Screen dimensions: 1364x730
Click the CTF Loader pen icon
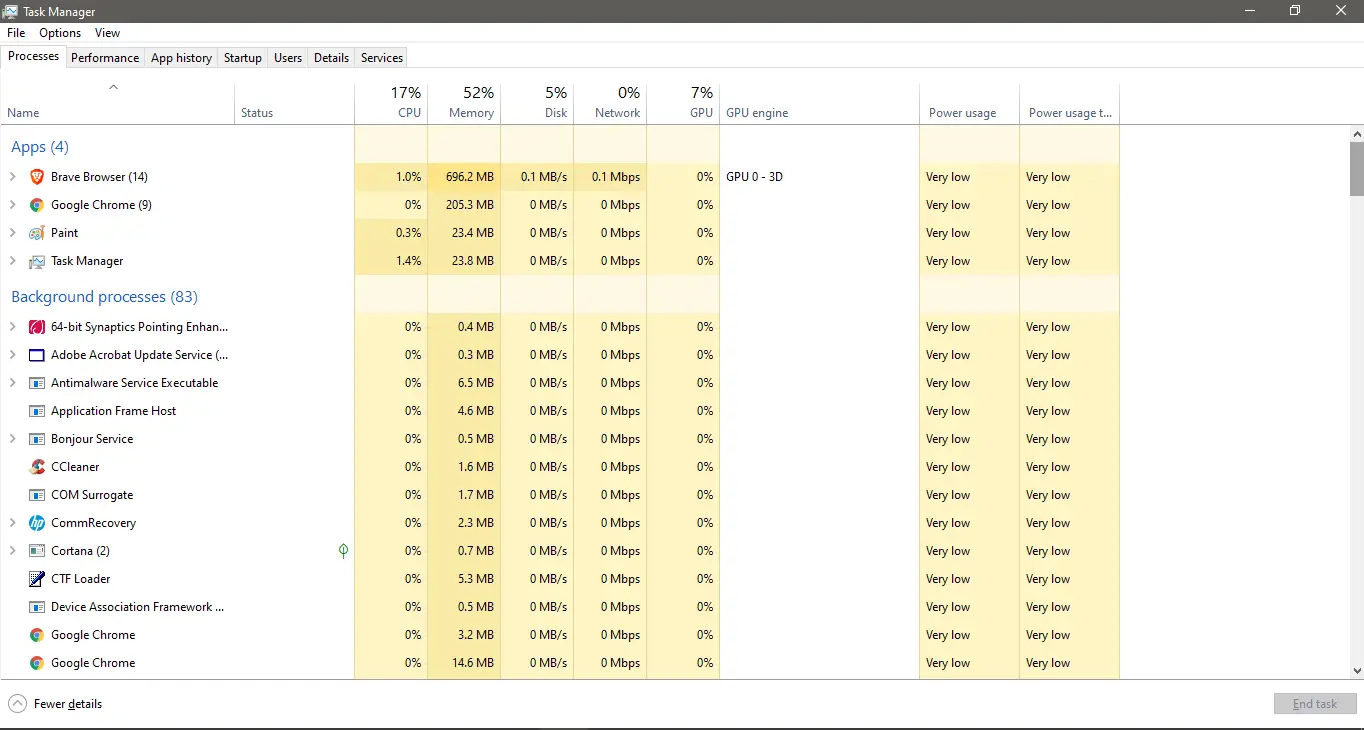pyautogui.click(x=37, y=579)
